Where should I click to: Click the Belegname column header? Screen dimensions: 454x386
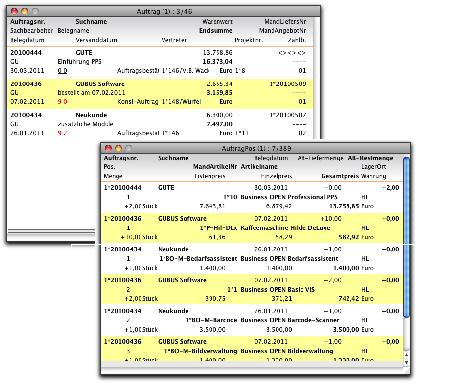point(73,31)
